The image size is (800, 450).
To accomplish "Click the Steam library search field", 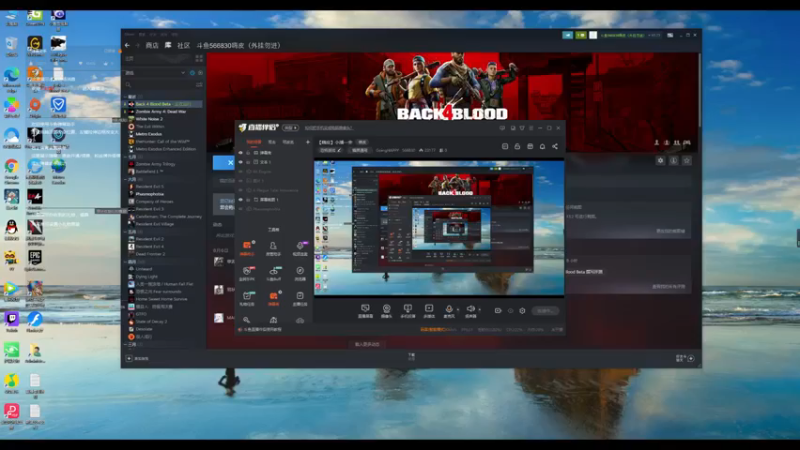I will (159, 85).
